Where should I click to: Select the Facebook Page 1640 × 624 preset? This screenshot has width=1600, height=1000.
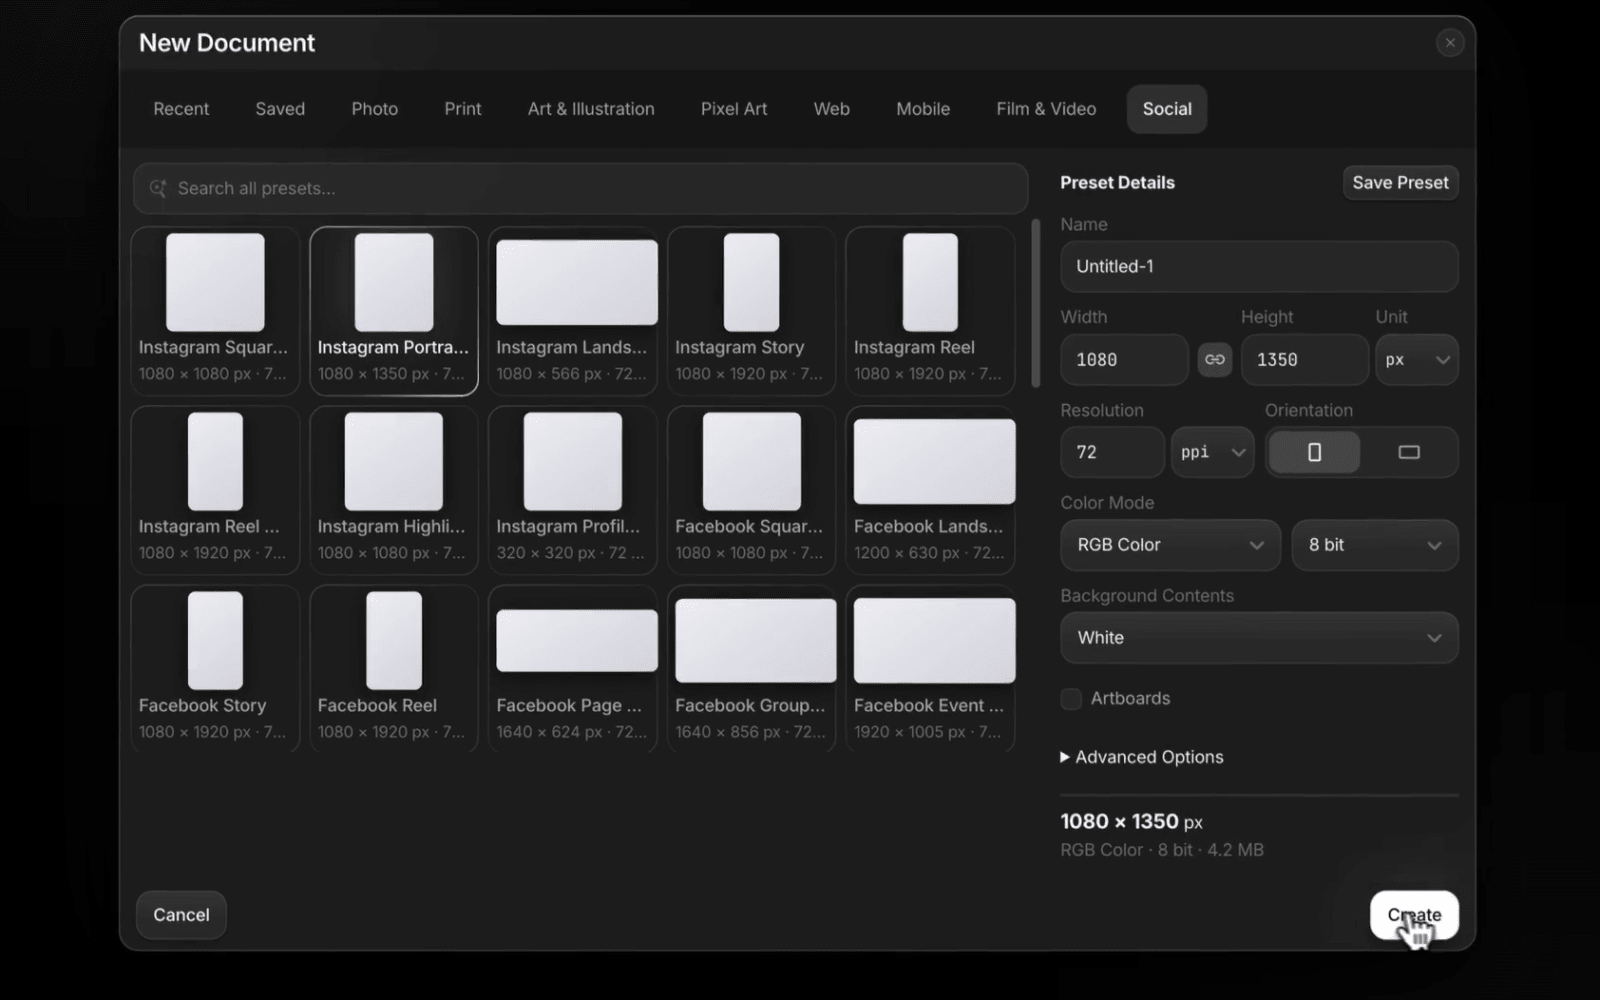point(572,668)
